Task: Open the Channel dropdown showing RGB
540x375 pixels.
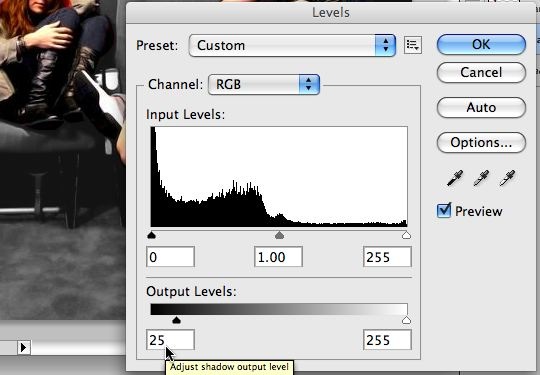Action: [x=264, y=84]
